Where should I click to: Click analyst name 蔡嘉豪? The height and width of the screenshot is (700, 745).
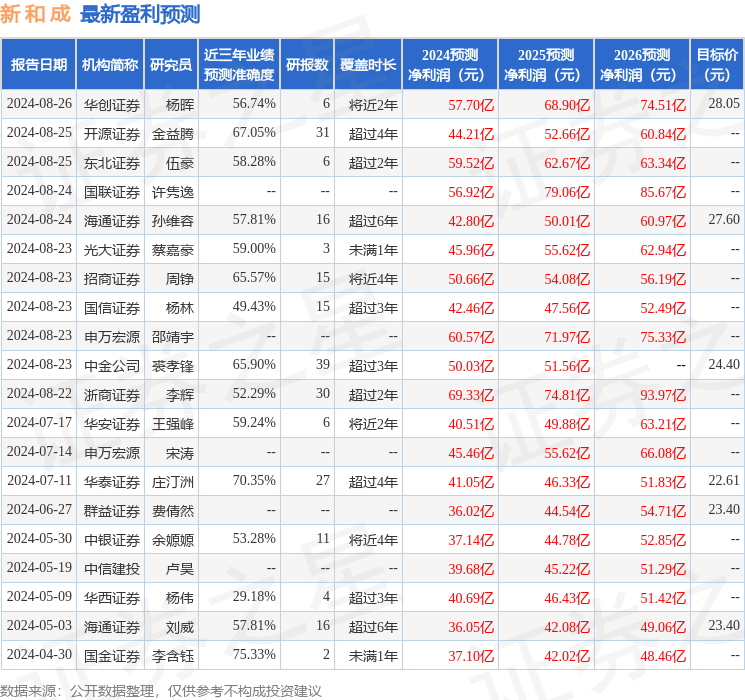point(173,250)
